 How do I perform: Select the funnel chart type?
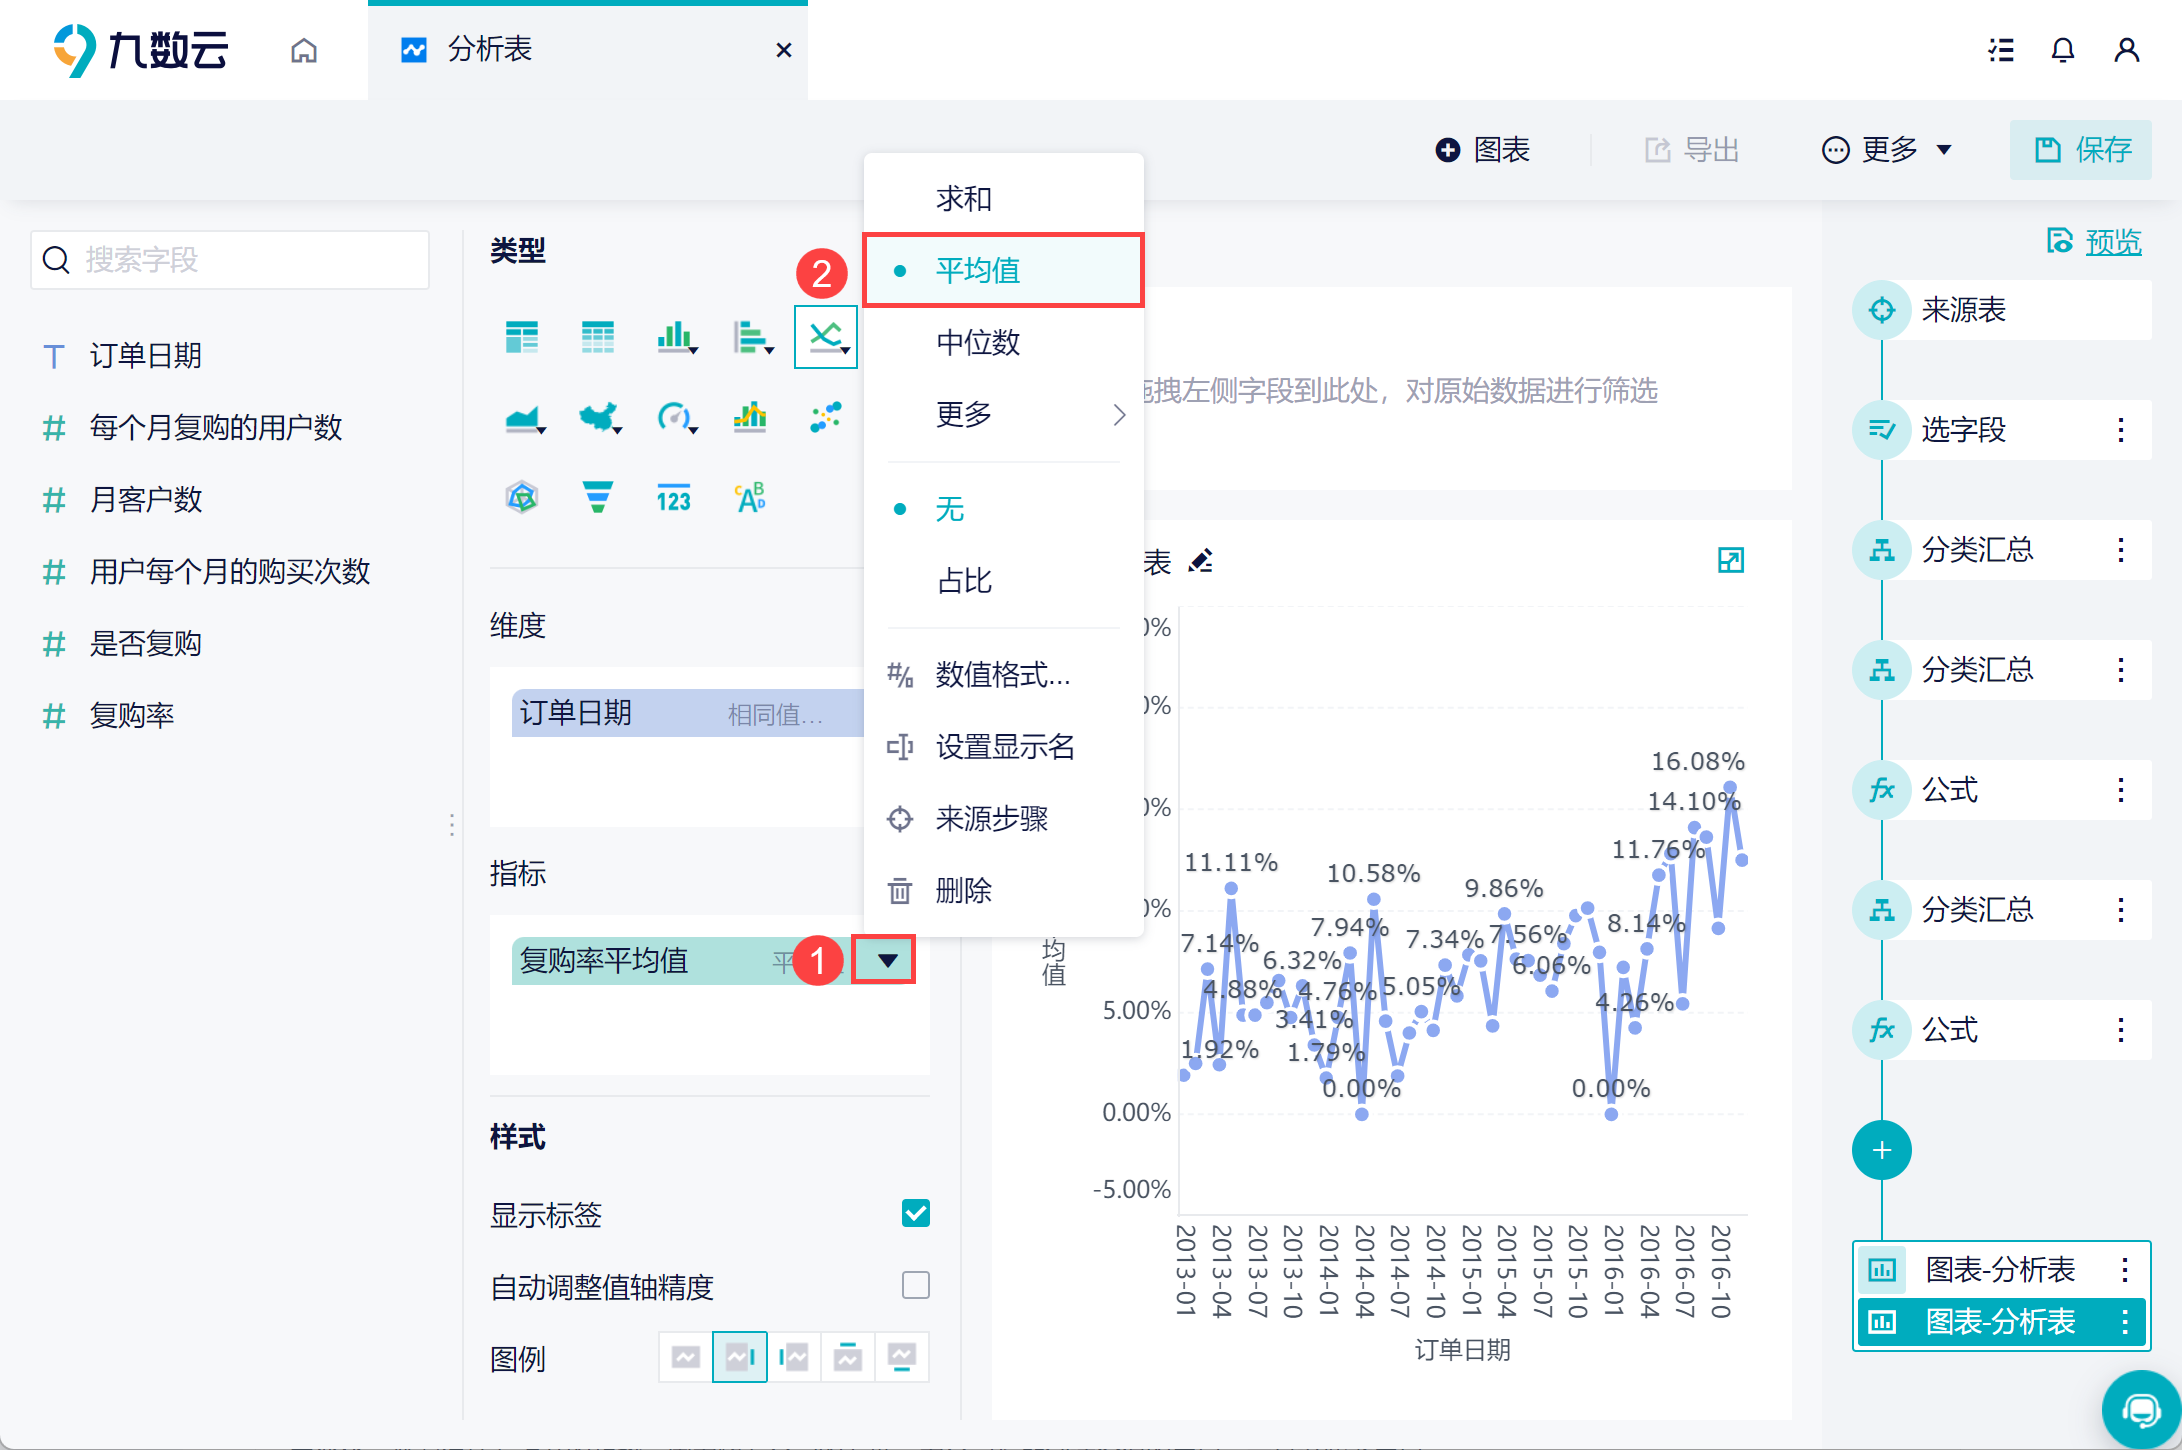598,497
